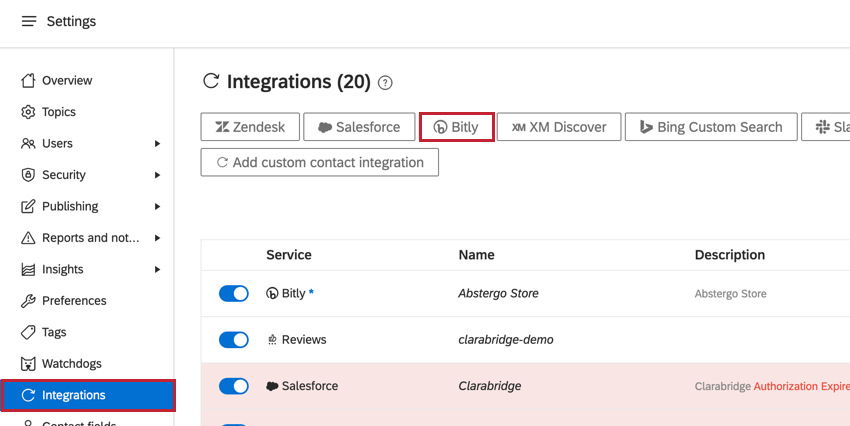The width and height of the screenshot is (850, 426).
Task: Click the Topics gear icon in sidebar
Action: (x=28, y=112)
